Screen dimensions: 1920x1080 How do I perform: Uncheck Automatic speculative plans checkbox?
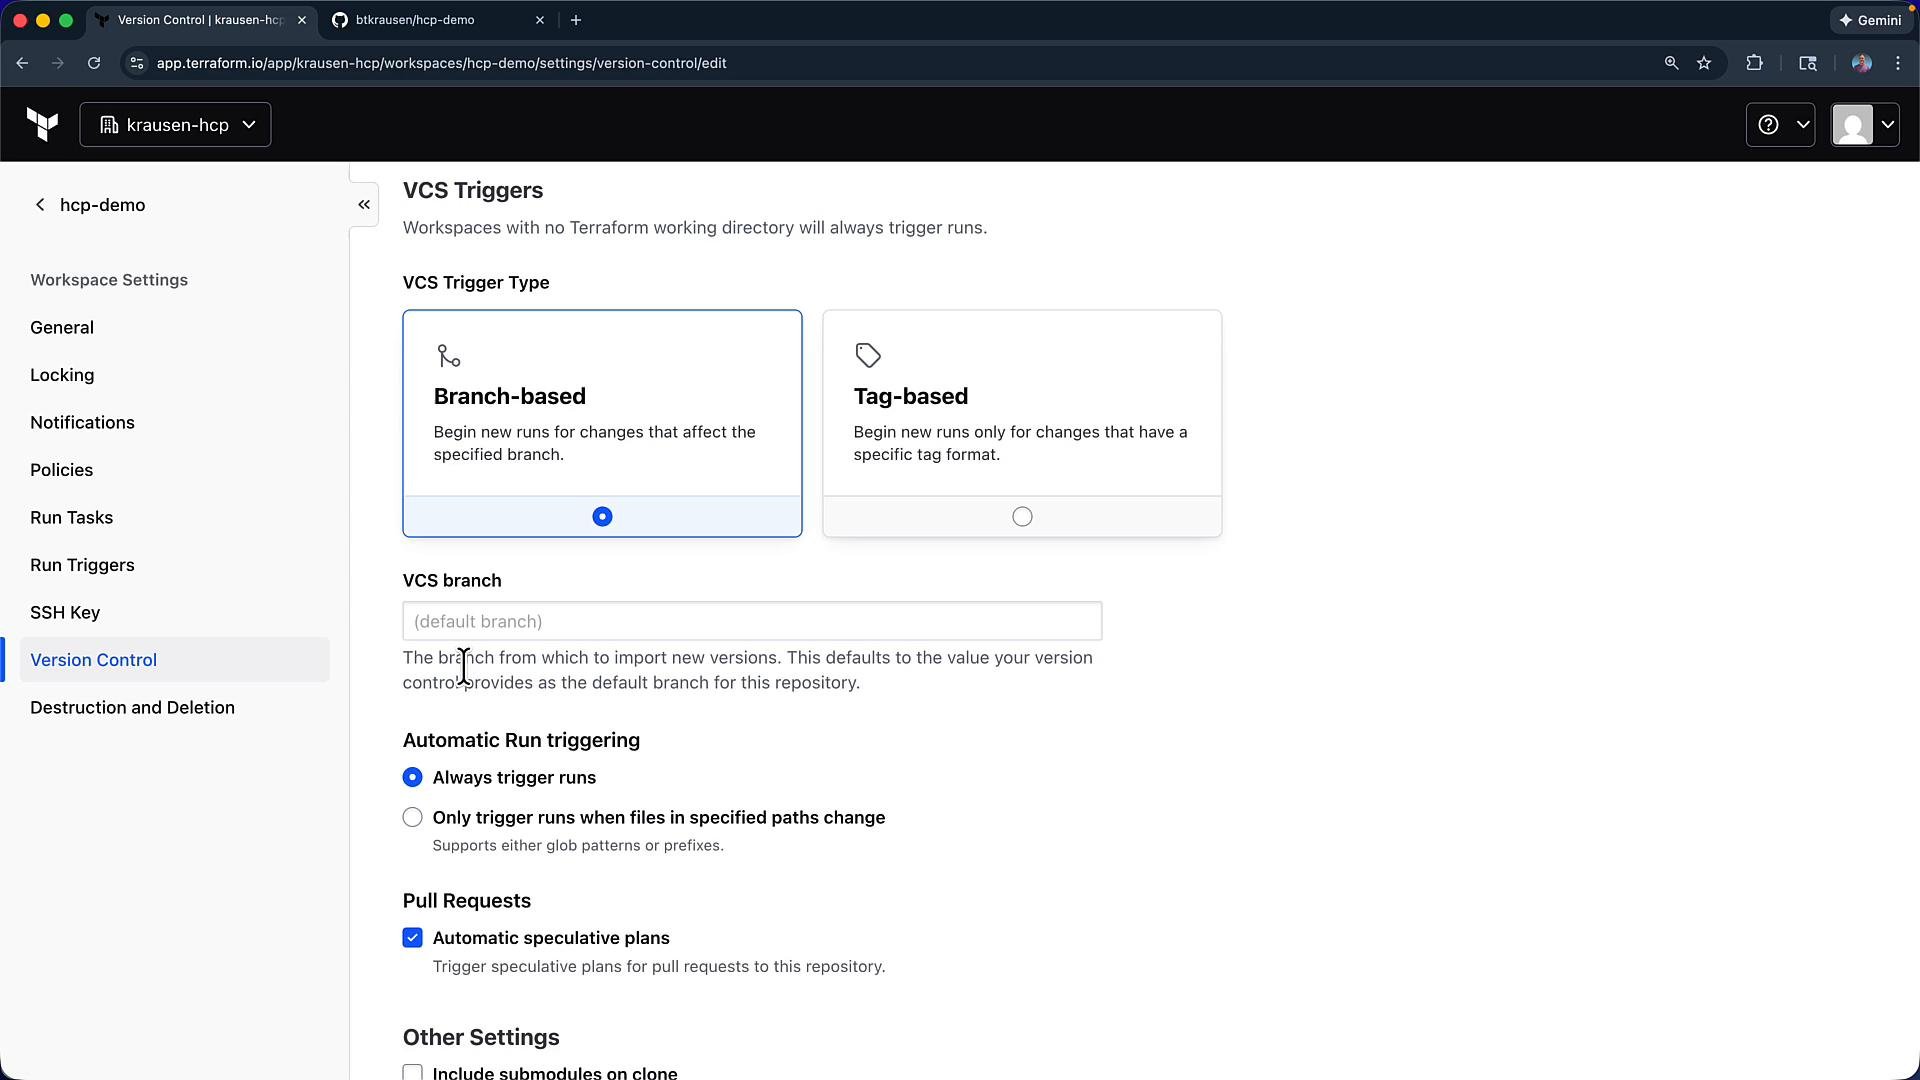pyautogui.click(x=412, y=938)
